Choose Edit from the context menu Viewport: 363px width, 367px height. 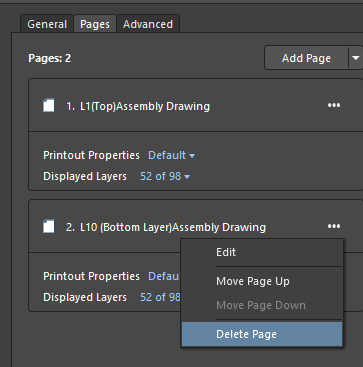point(262,252)
